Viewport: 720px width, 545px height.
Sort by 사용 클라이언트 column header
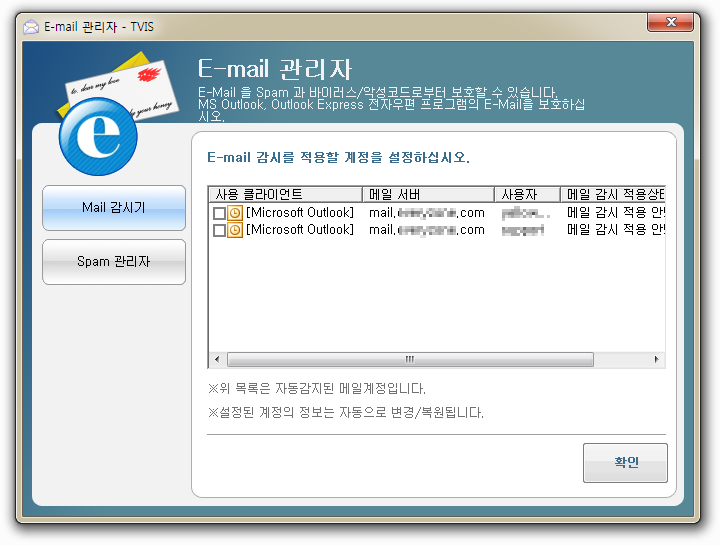pyautogui.click(x=286, y=195)
